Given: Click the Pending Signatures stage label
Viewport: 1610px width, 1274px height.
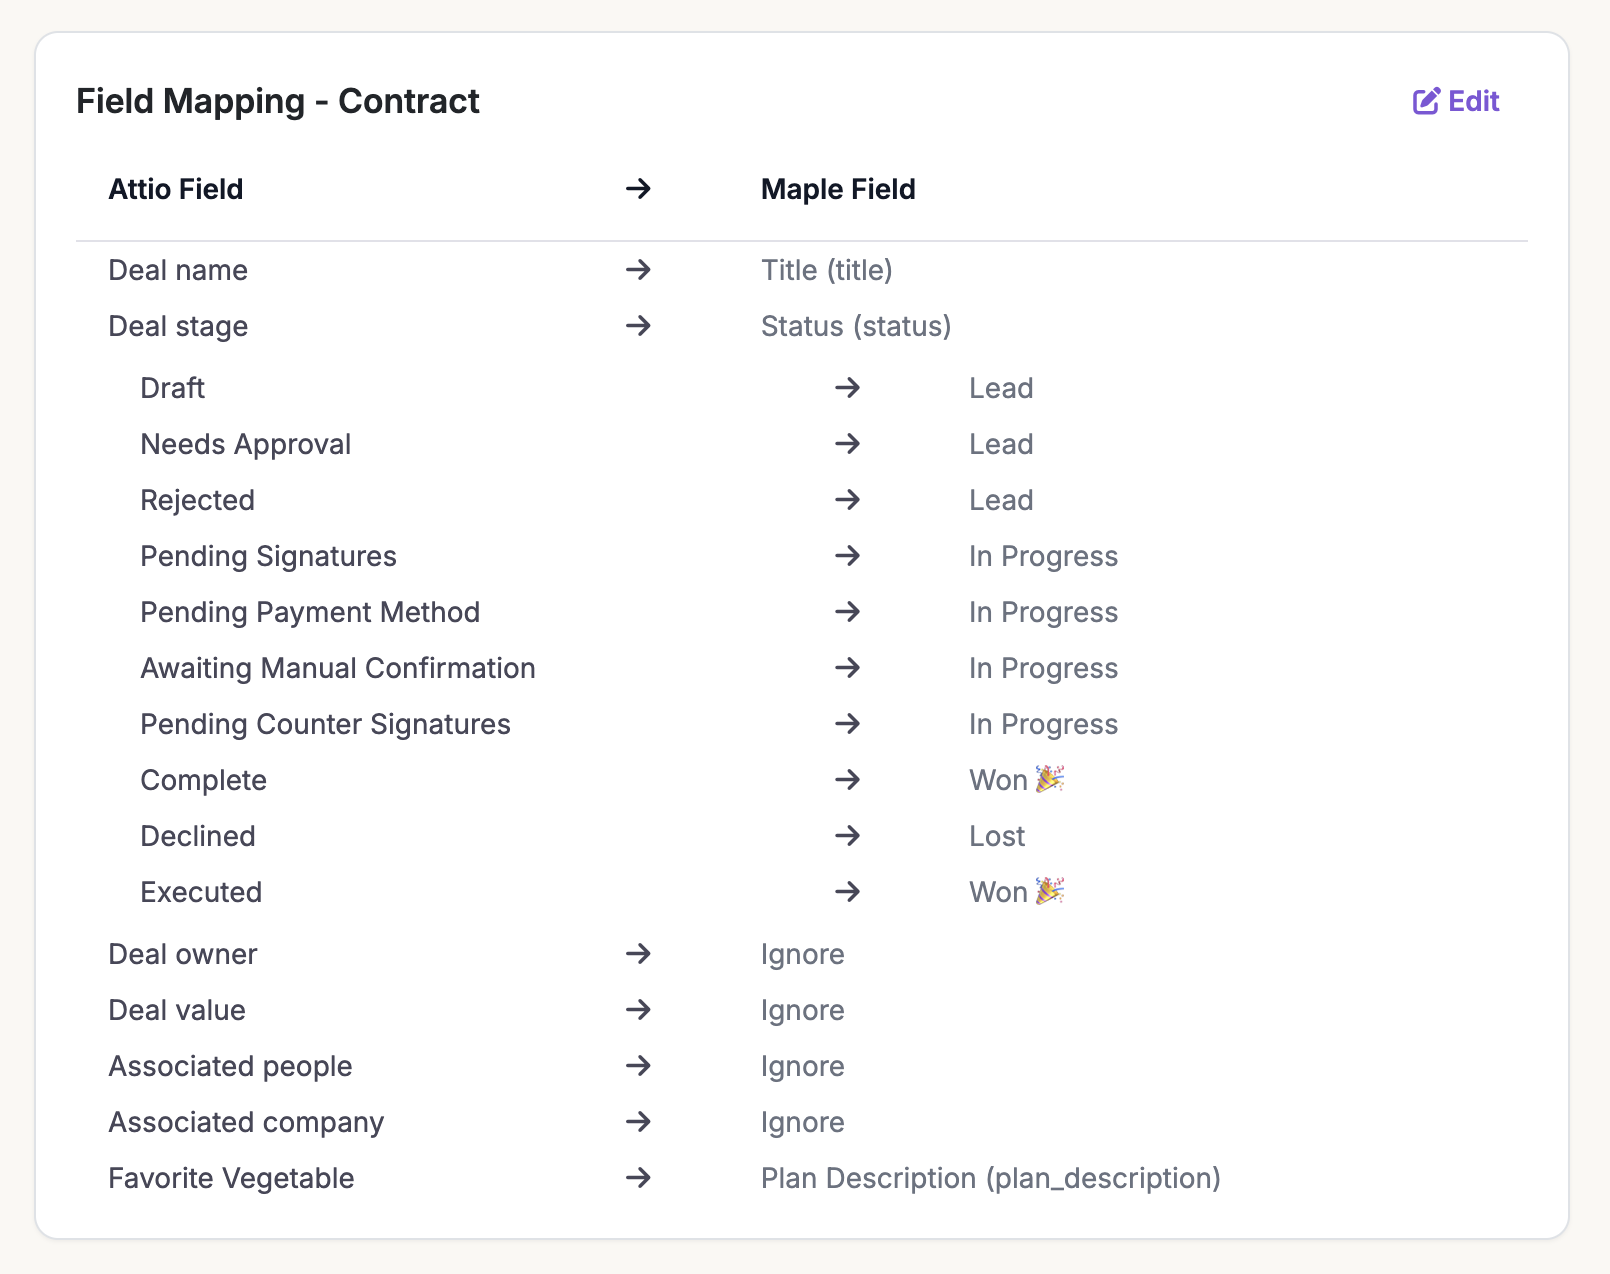Looking at the screenshot, I should (x=268, y=556).
